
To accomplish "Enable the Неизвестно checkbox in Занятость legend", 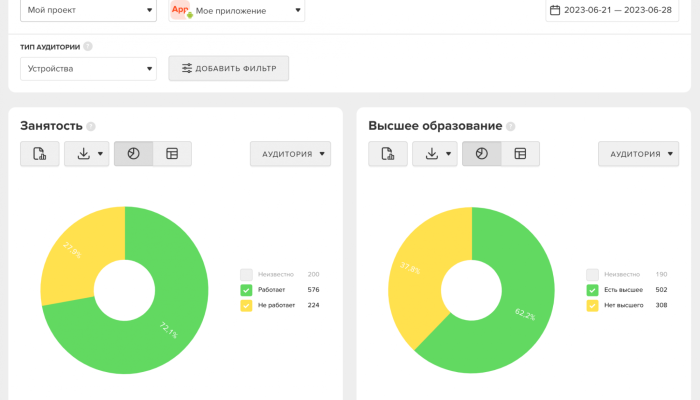I will (x=247, y=274).
